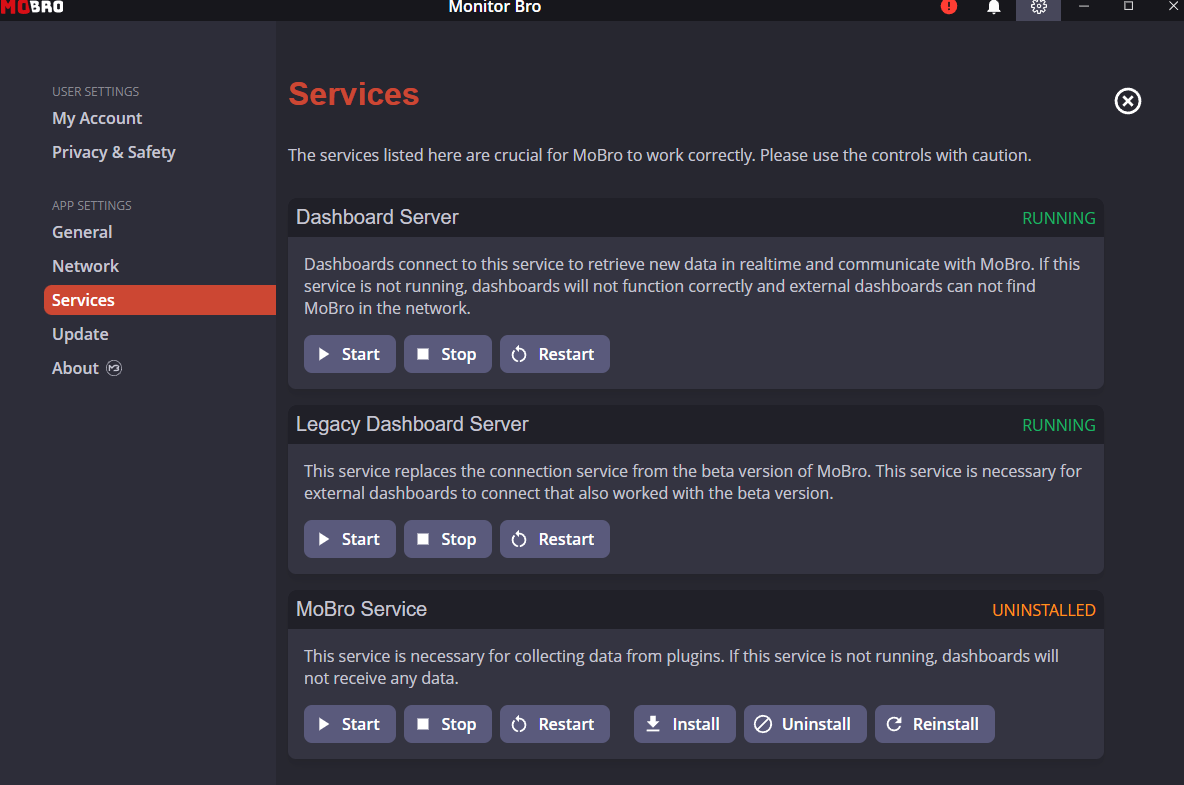Viewport: 1184px width, 785px height.
Task: Open Privacy & Safety settings
Action: pos(113,152)
